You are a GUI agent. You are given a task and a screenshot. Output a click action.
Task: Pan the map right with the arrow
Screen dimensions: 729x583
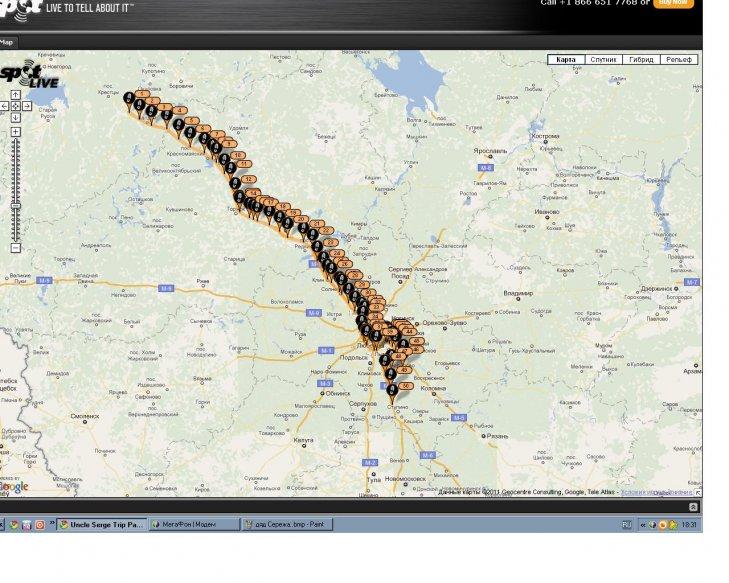point(25,106)
